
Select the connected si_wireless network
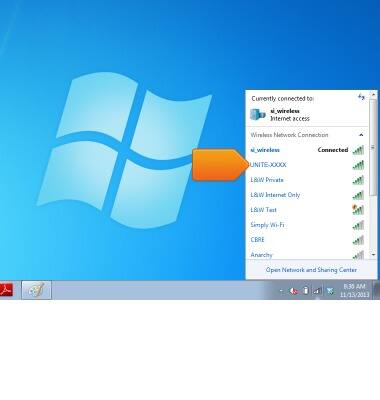click(x=307, y=150)
